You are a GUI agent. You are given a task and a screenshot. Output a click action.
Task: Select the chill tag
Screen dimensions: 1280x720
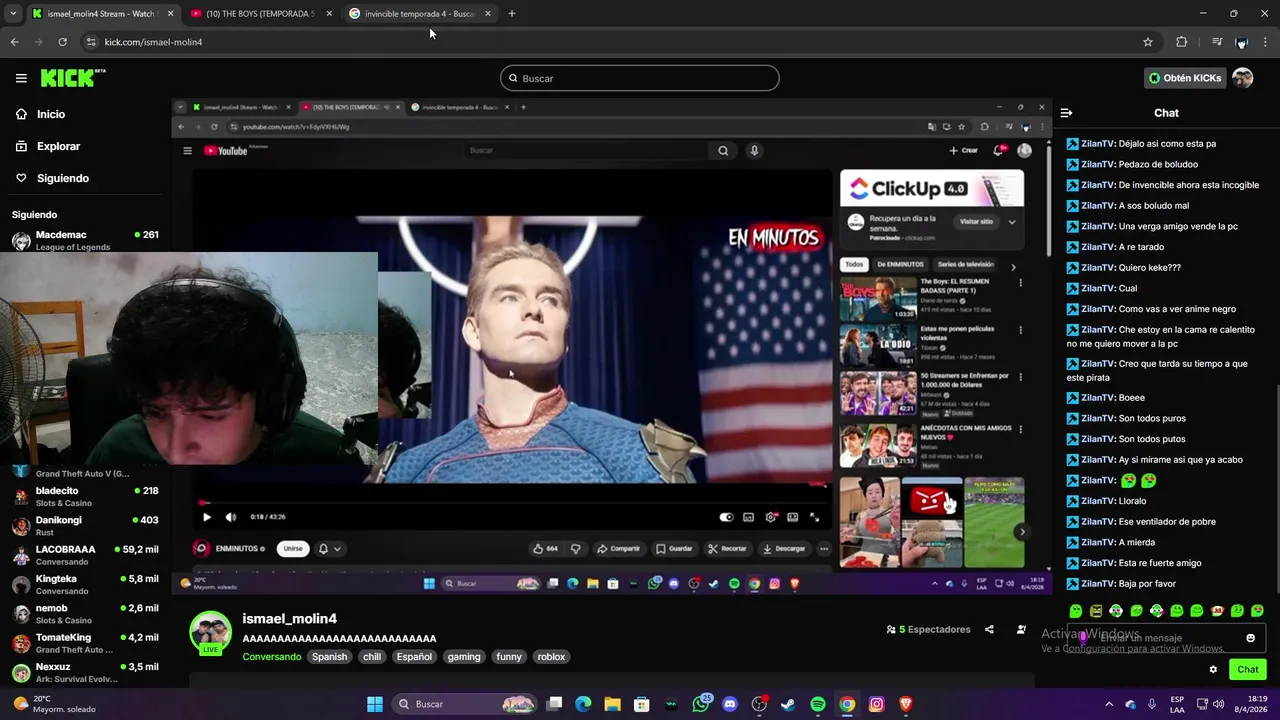372,657
